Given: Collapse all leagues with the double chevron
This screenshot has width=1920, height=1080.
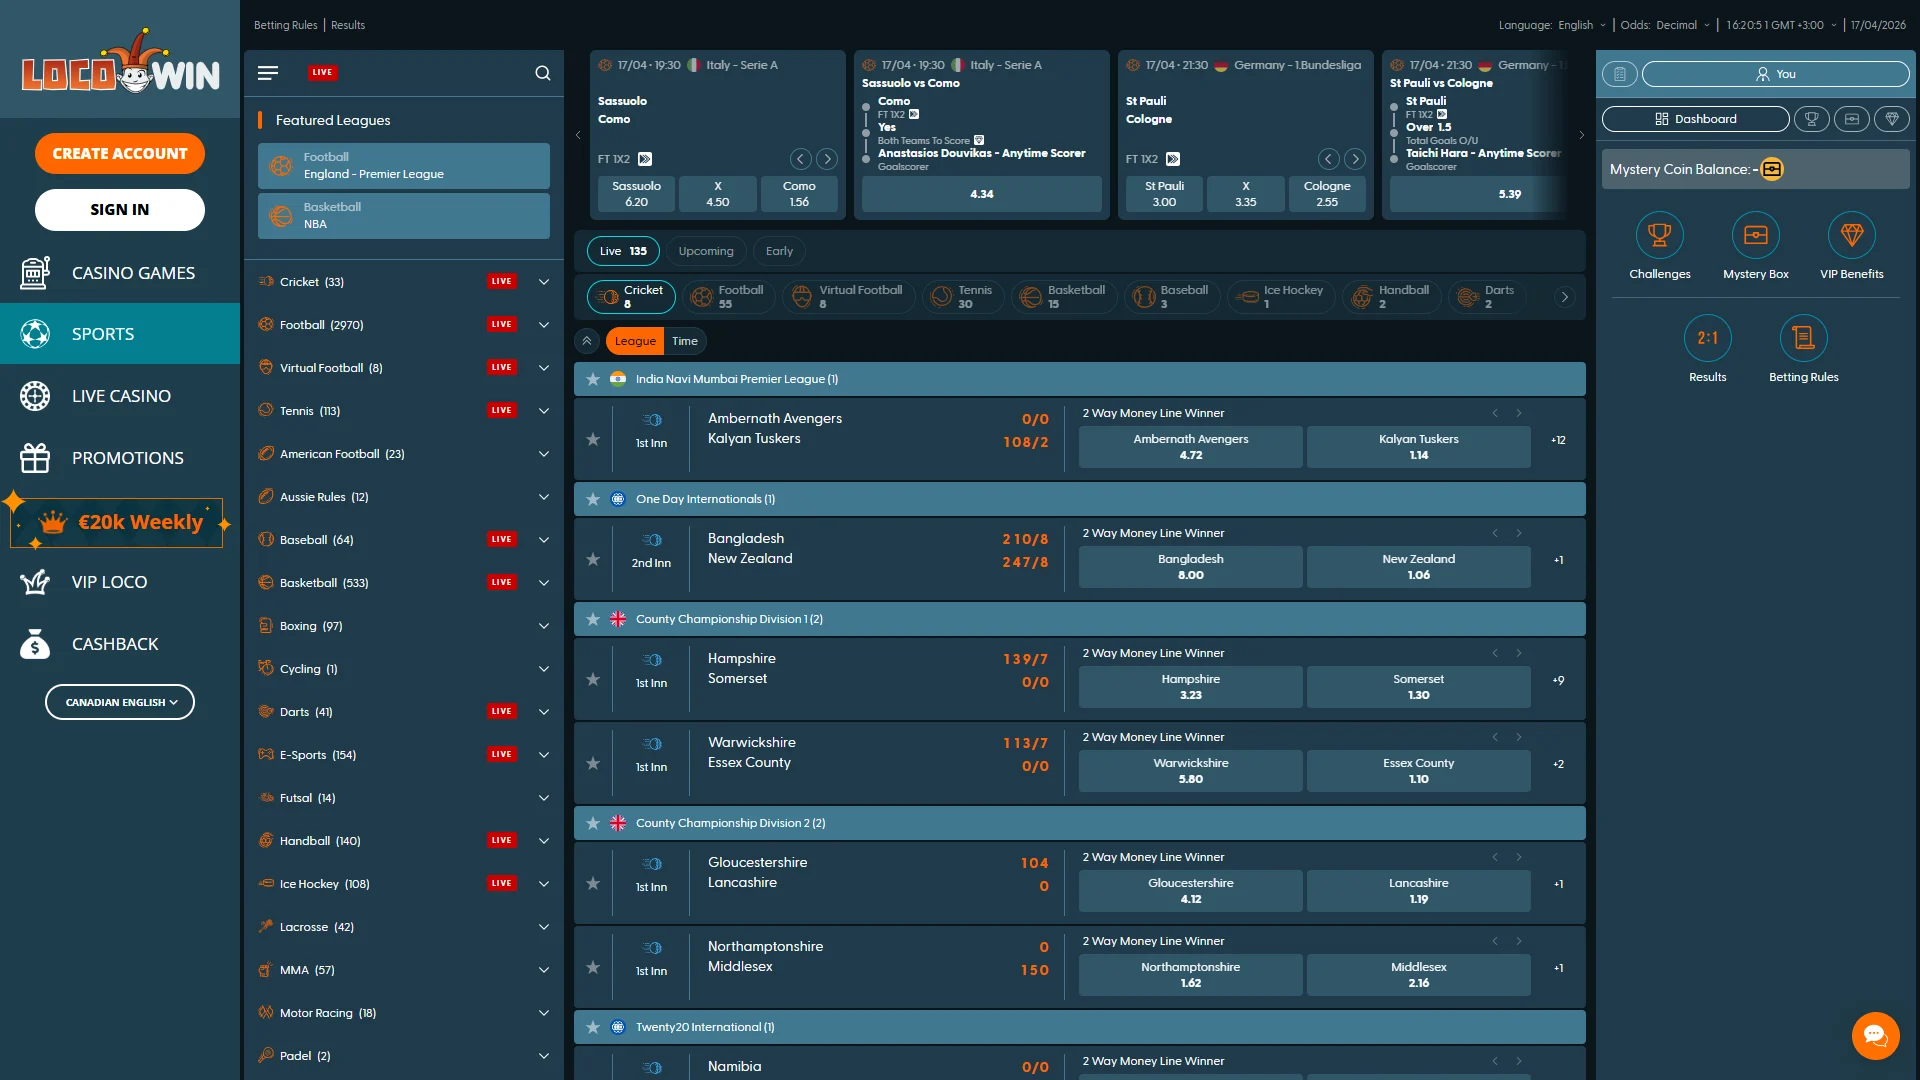Looking at the screenshot, I should pos(587,341).
